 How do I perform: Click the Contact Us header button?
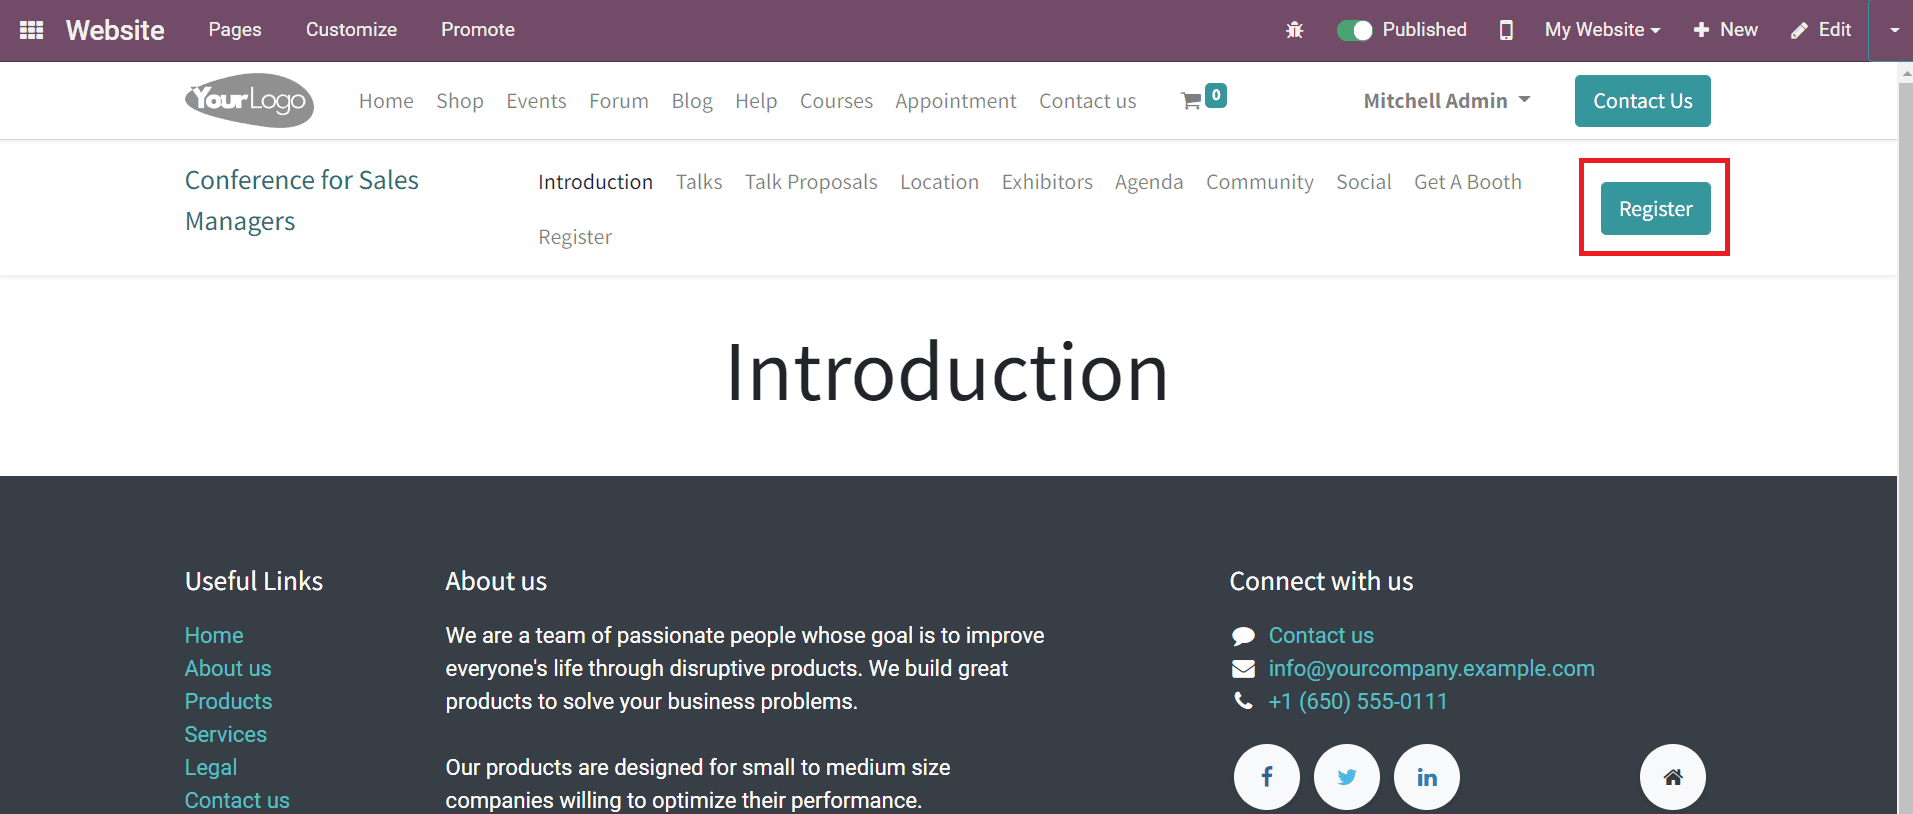click(x=1642, y=101)
